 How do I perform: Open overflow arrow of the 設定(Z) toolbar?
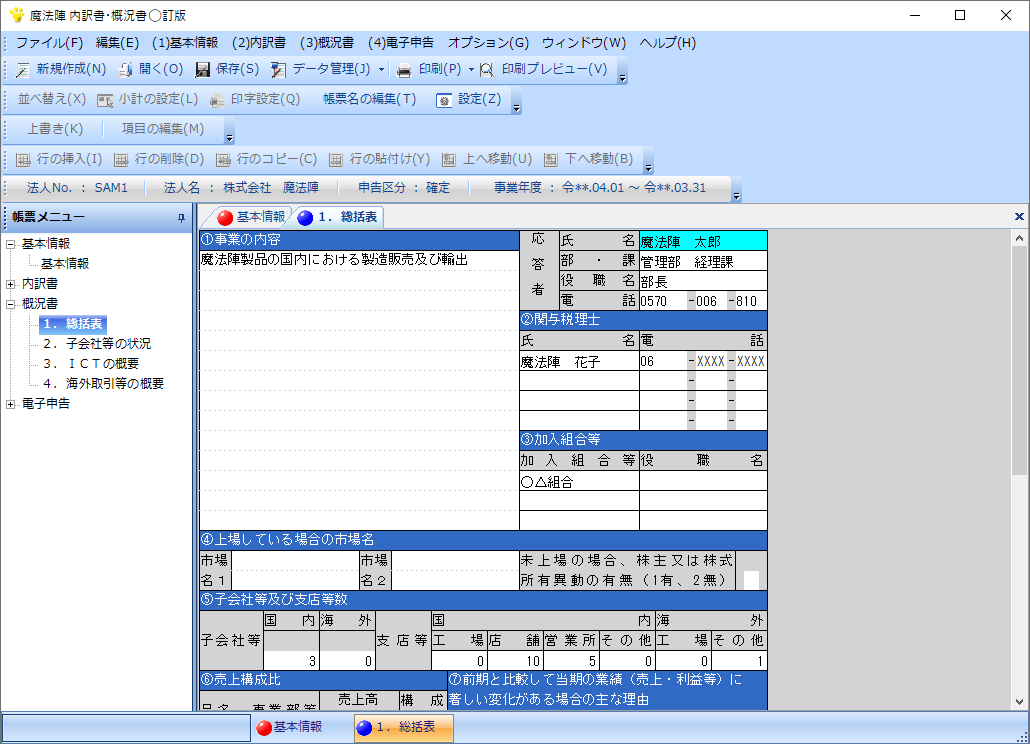pos(516,101)
